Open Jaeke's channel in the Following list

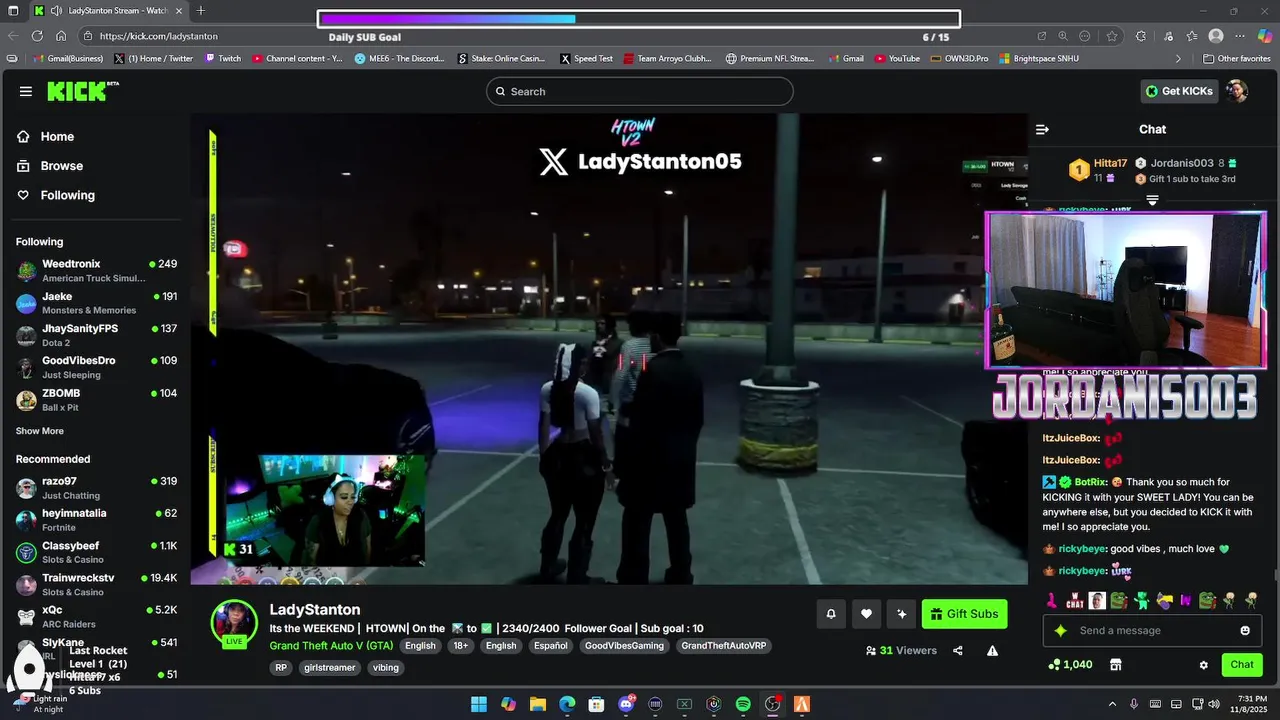click(x=96, y=303)
